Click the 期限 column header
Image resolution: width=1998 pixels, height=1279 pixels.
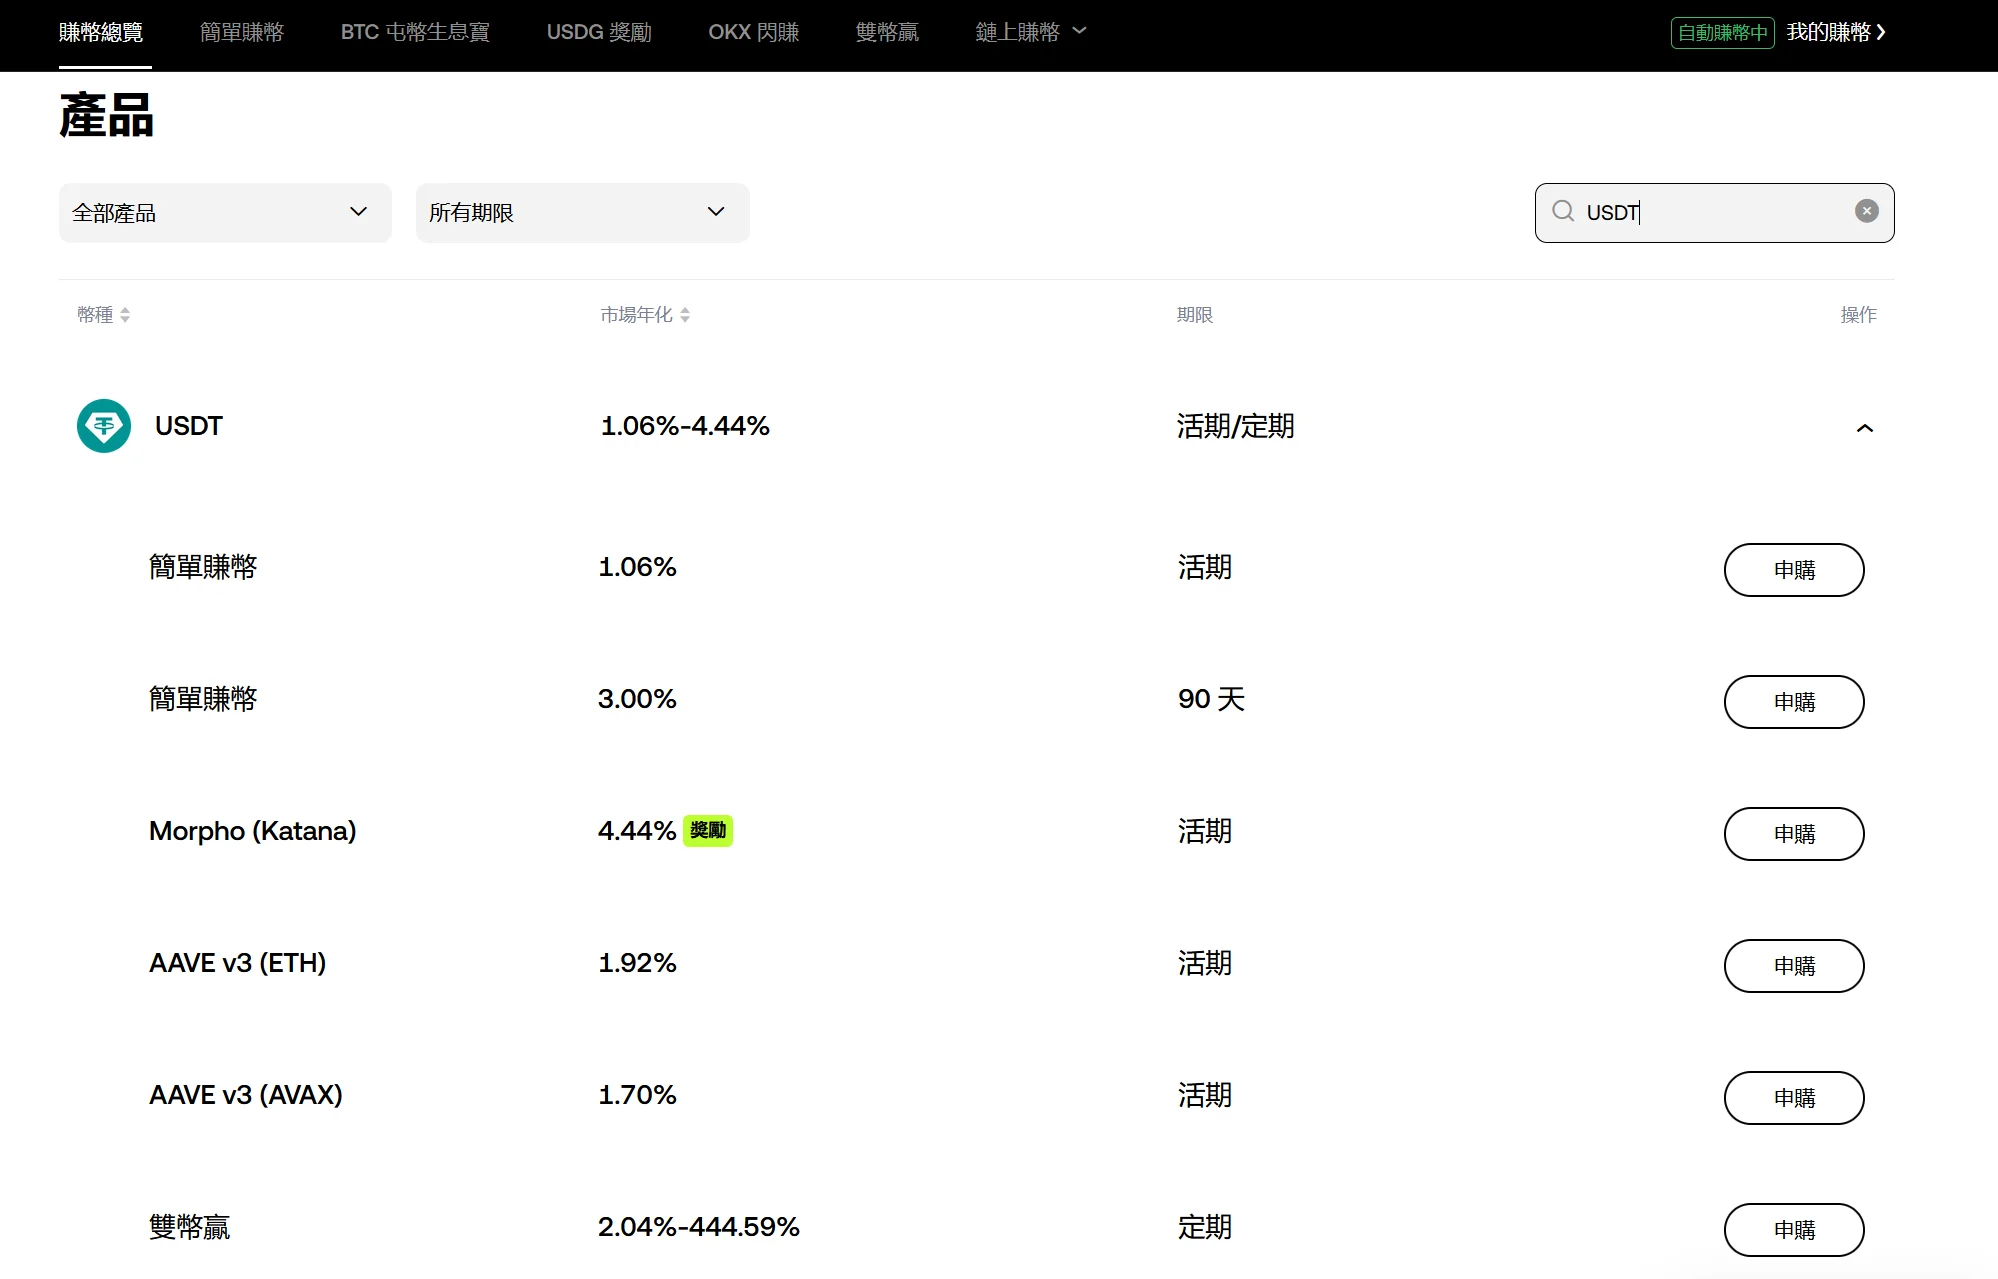pyautogui.click(x=1195, y=315)
